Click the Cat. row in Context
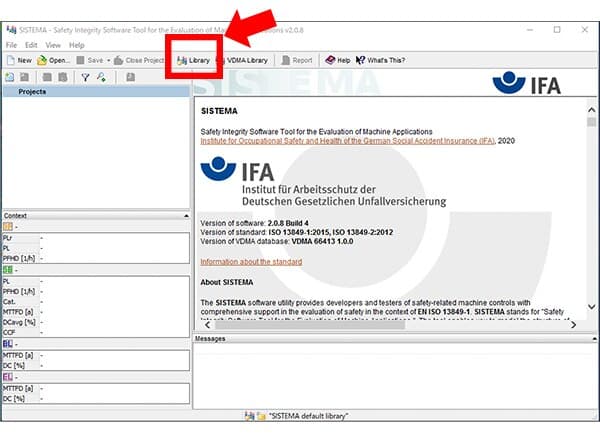This screenshot has width=600, height=444. coord(96,302)
